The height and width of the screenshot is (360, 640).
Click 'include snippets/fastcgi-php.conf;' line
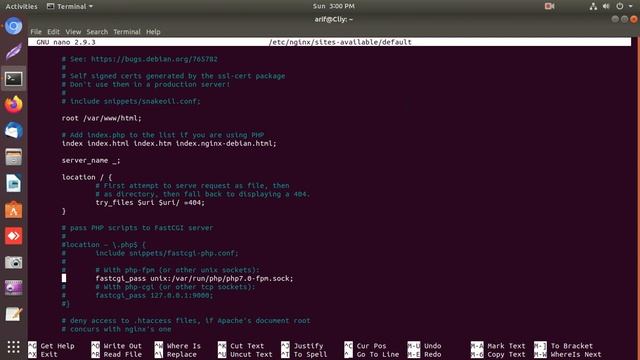pos(167,253)
